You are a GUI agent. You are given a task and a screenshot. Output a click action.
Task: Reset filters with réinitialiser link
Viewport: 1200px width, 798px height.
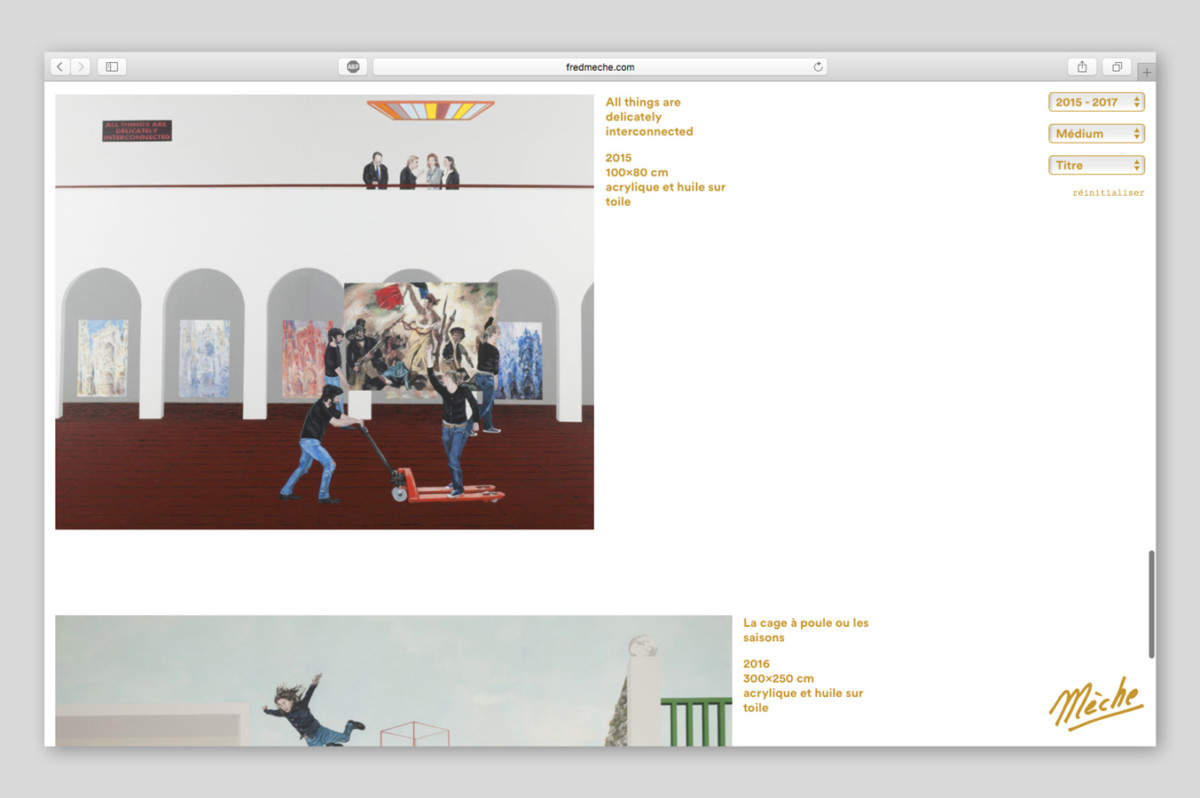[1108, 193]
